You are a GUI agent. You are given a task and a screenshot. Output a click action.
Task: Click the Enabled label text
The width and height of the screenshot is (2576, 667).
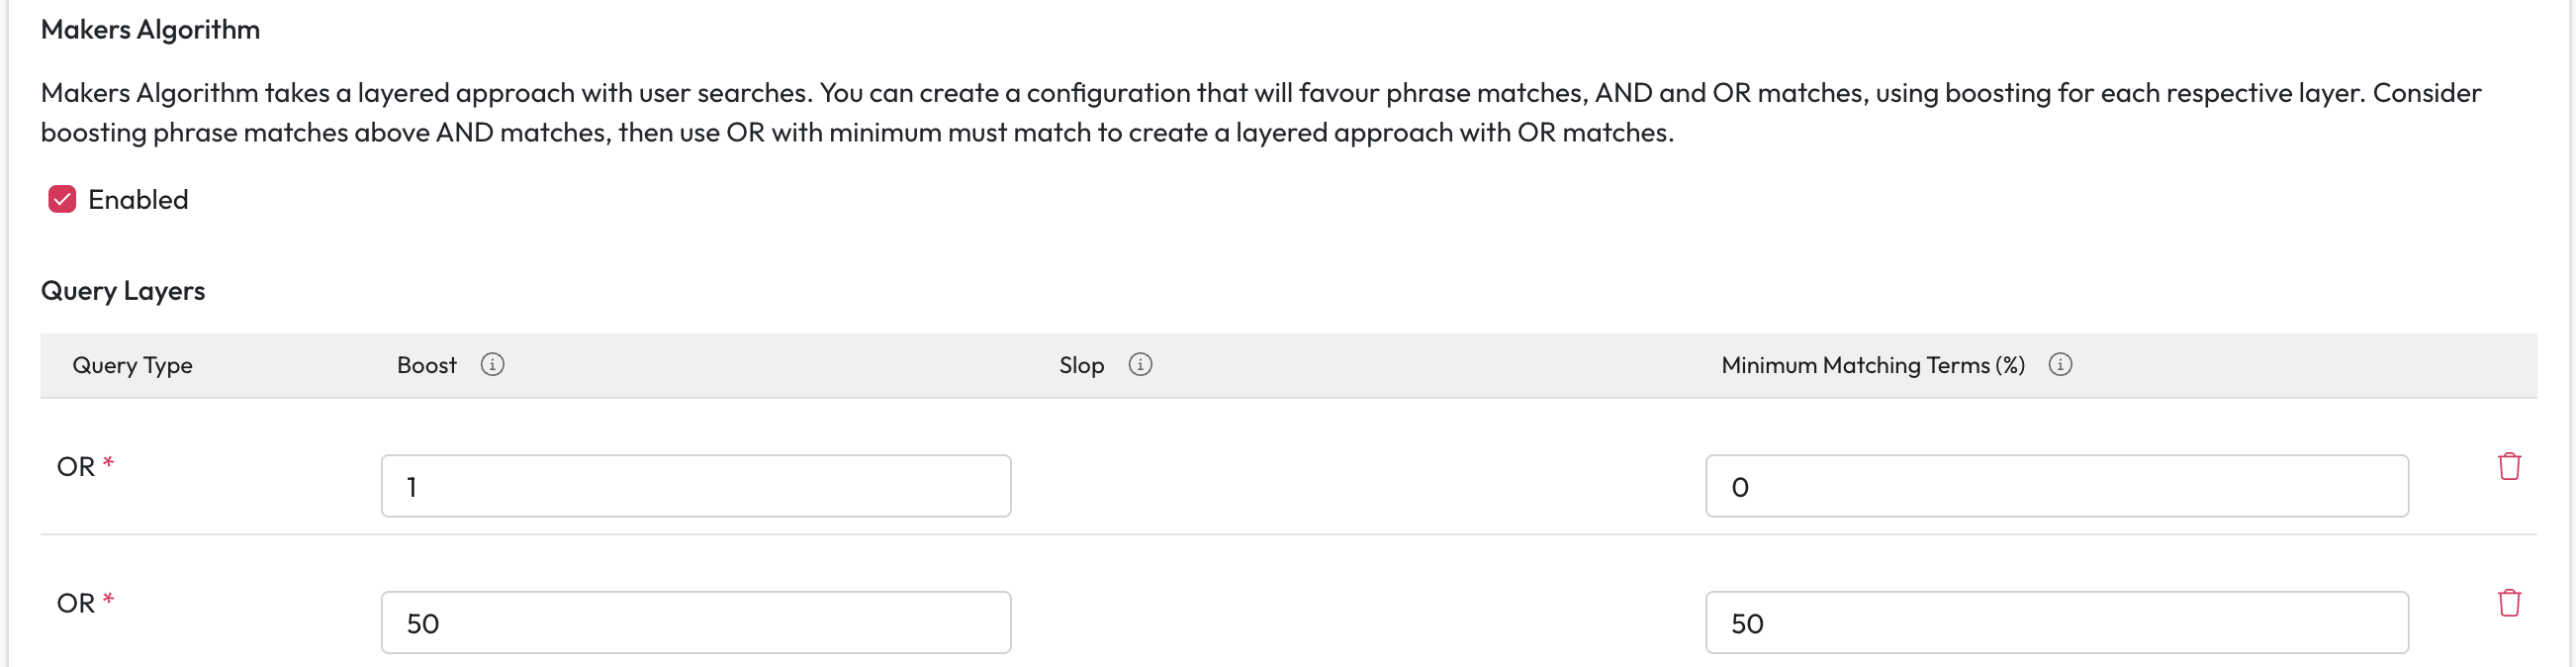[x=138, y=200]
